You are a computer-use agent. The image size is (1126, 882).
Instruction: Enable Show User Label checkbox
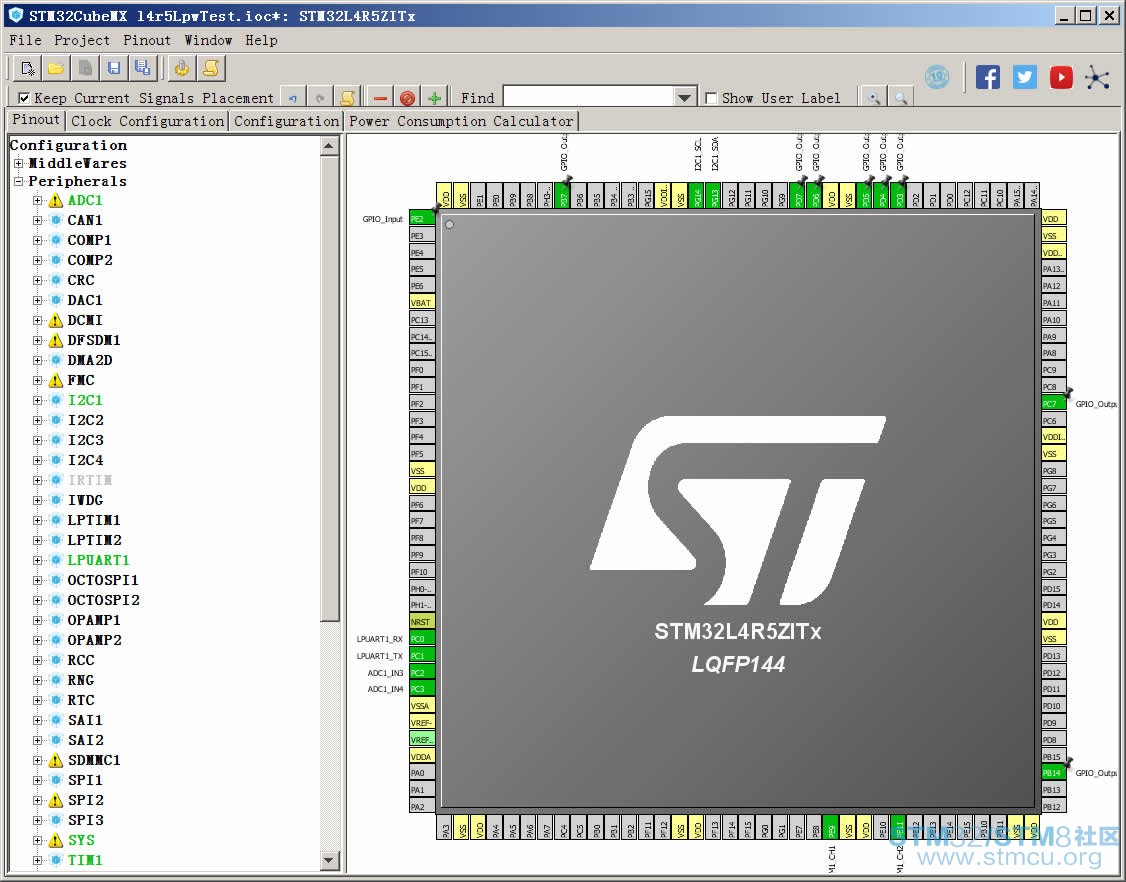pyautogui.click(x=711, y=98)
